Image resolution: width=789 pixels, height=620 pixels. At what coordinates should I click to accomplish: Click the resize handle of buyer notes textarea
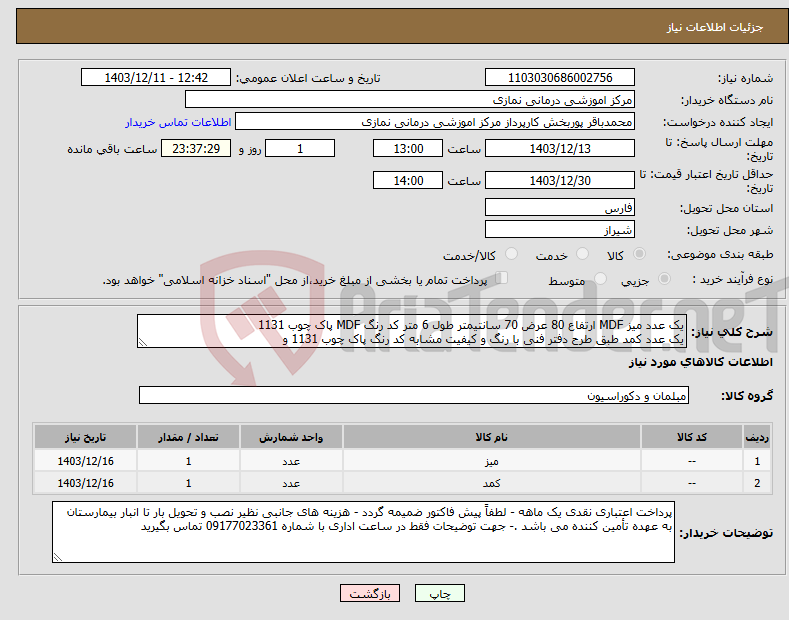[x=58, y=557]
